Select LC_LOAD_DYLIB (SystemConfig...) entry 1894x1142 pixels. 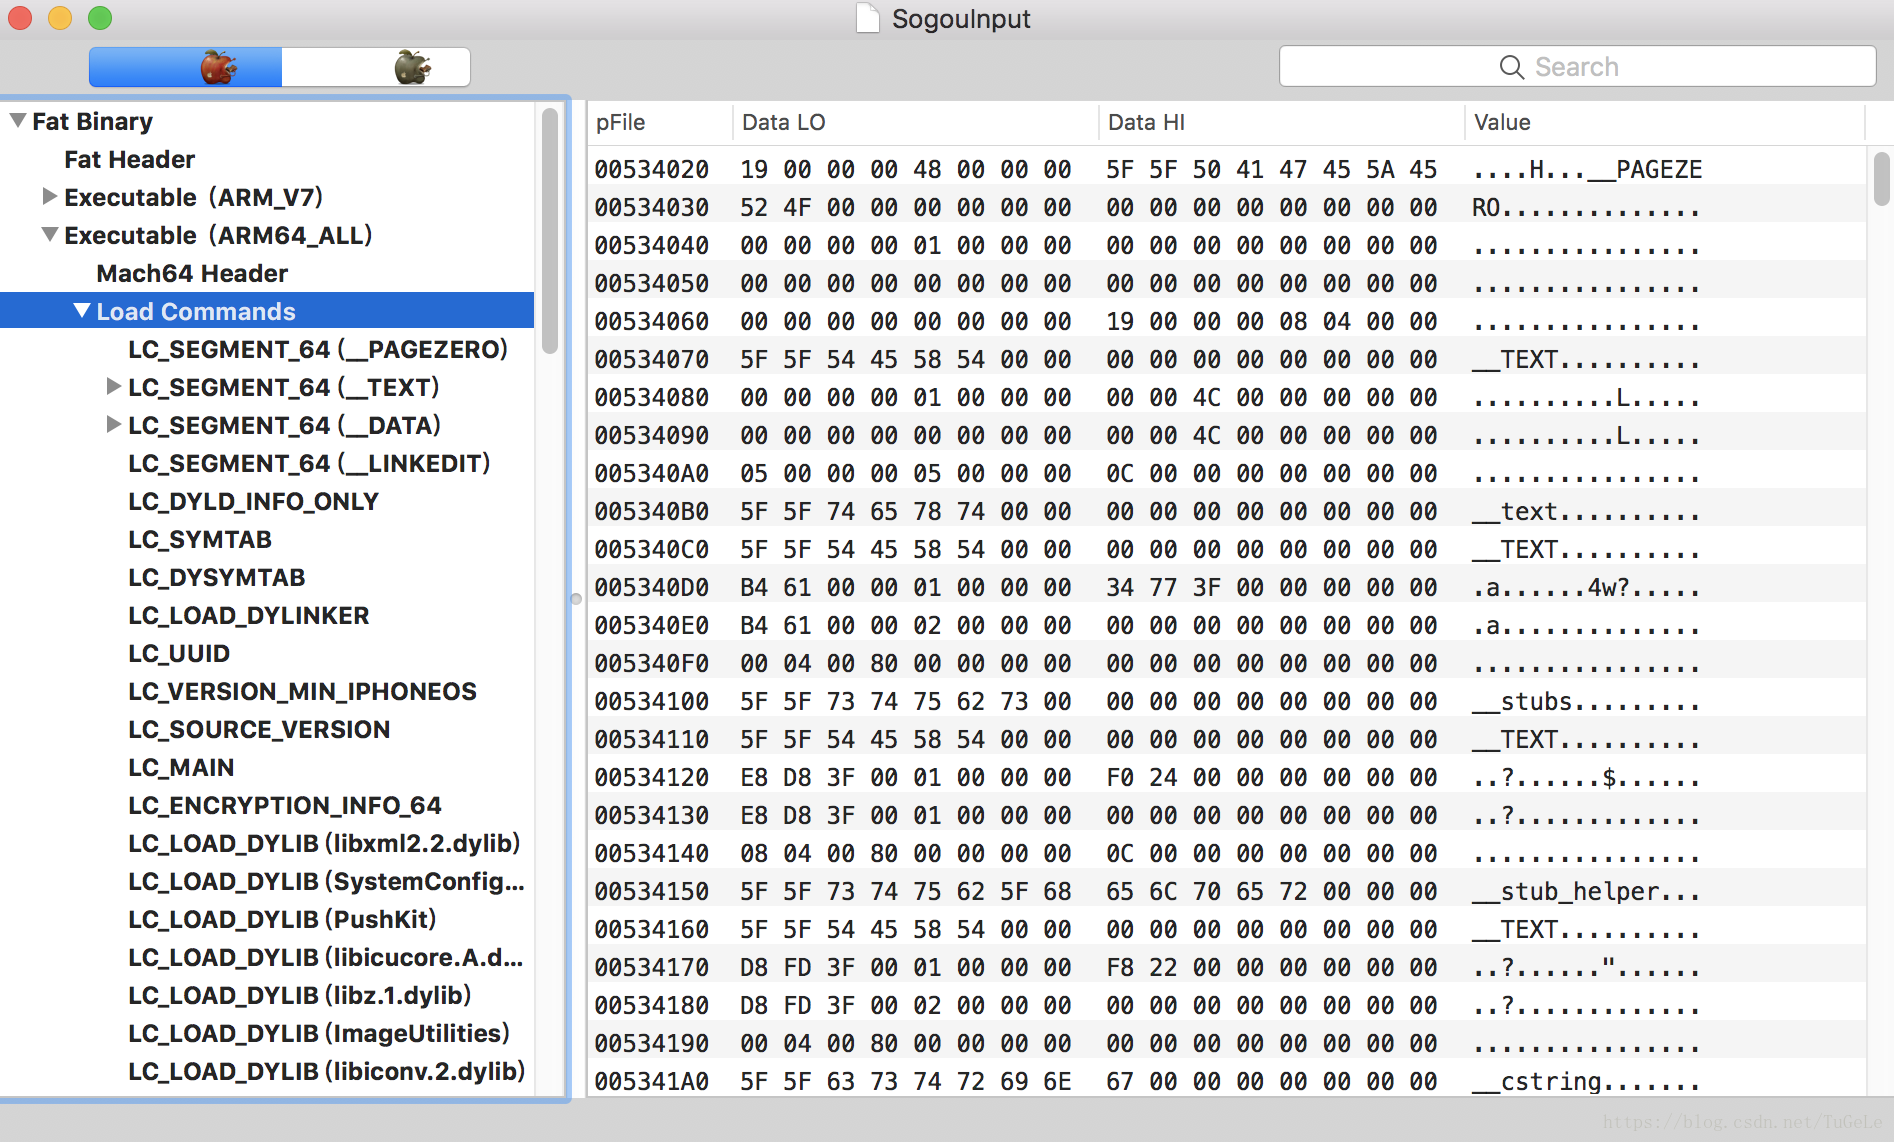point(326,881)
